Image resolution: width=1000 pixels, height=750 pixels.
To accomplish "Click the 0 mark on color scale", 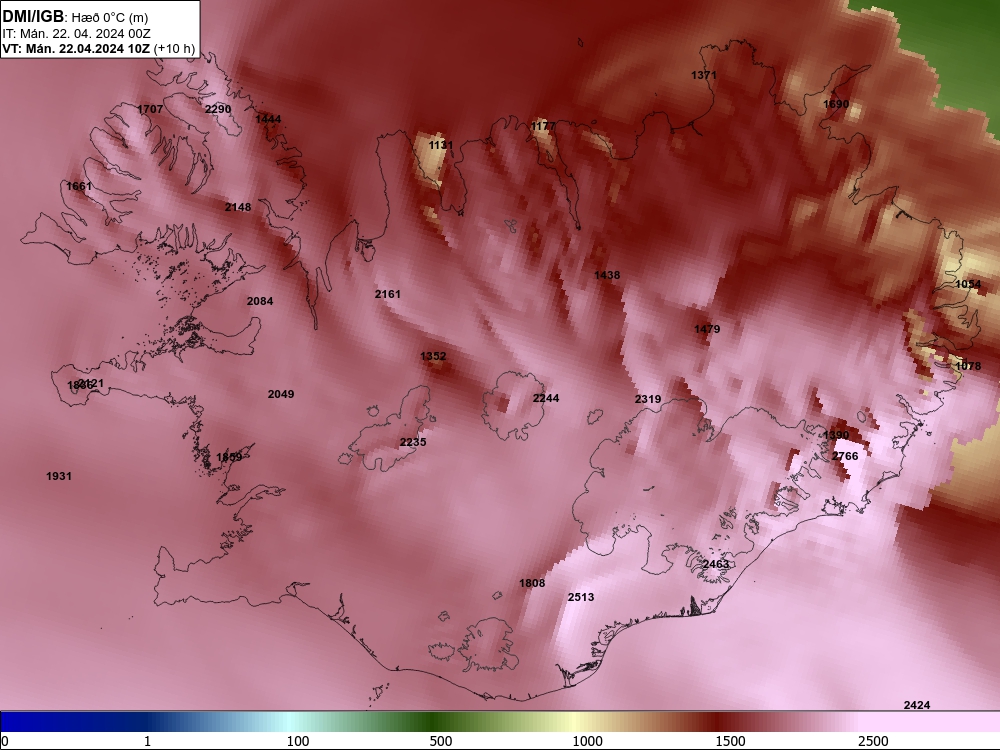I will pos(5,741).
